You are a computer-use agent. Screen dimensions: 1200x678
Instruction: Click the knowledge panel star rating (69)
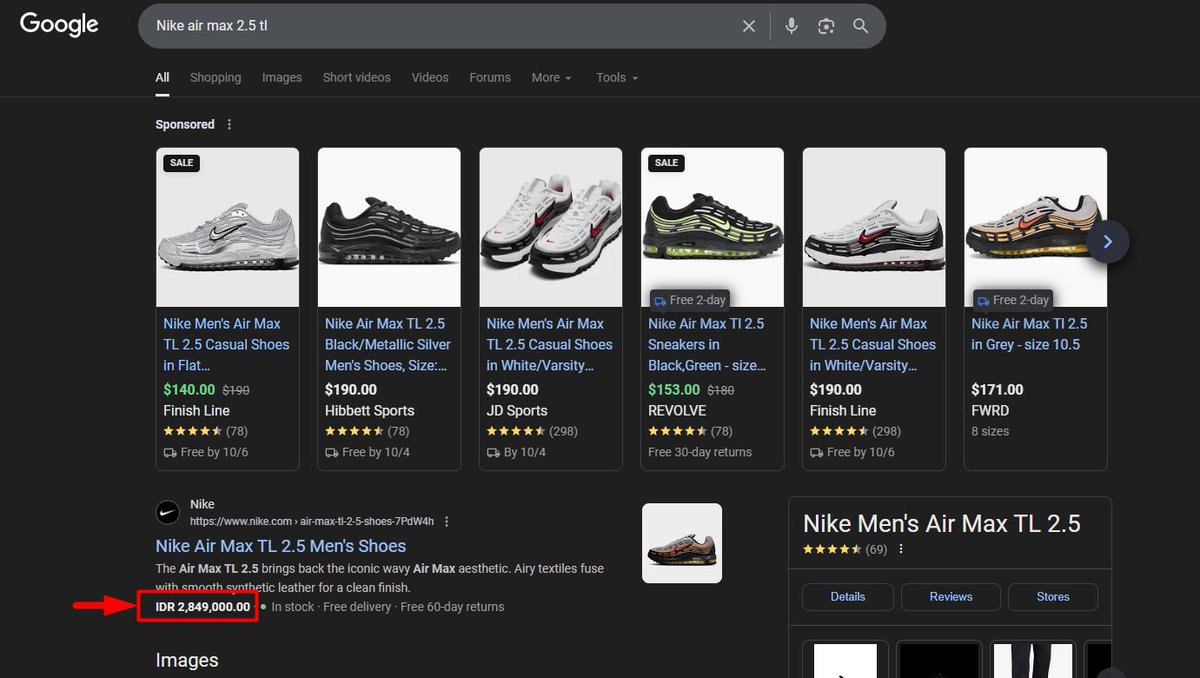pos(845,549)
